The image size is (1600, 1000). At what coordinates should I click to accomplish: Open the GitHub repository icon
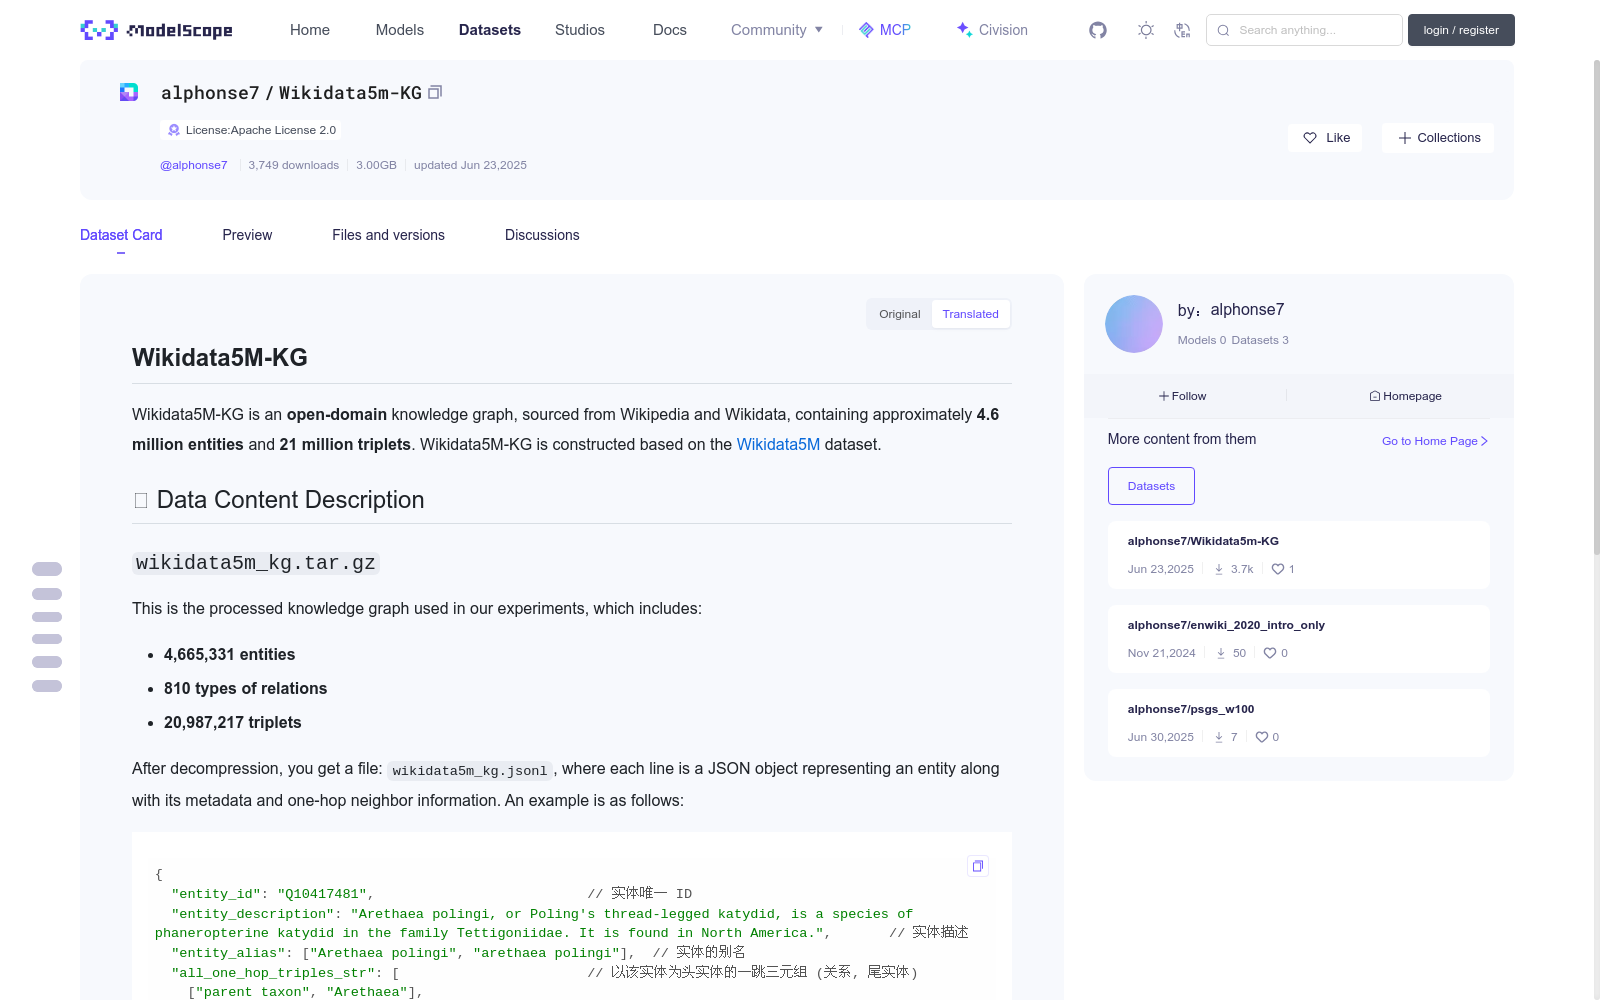coord(1098,30)
